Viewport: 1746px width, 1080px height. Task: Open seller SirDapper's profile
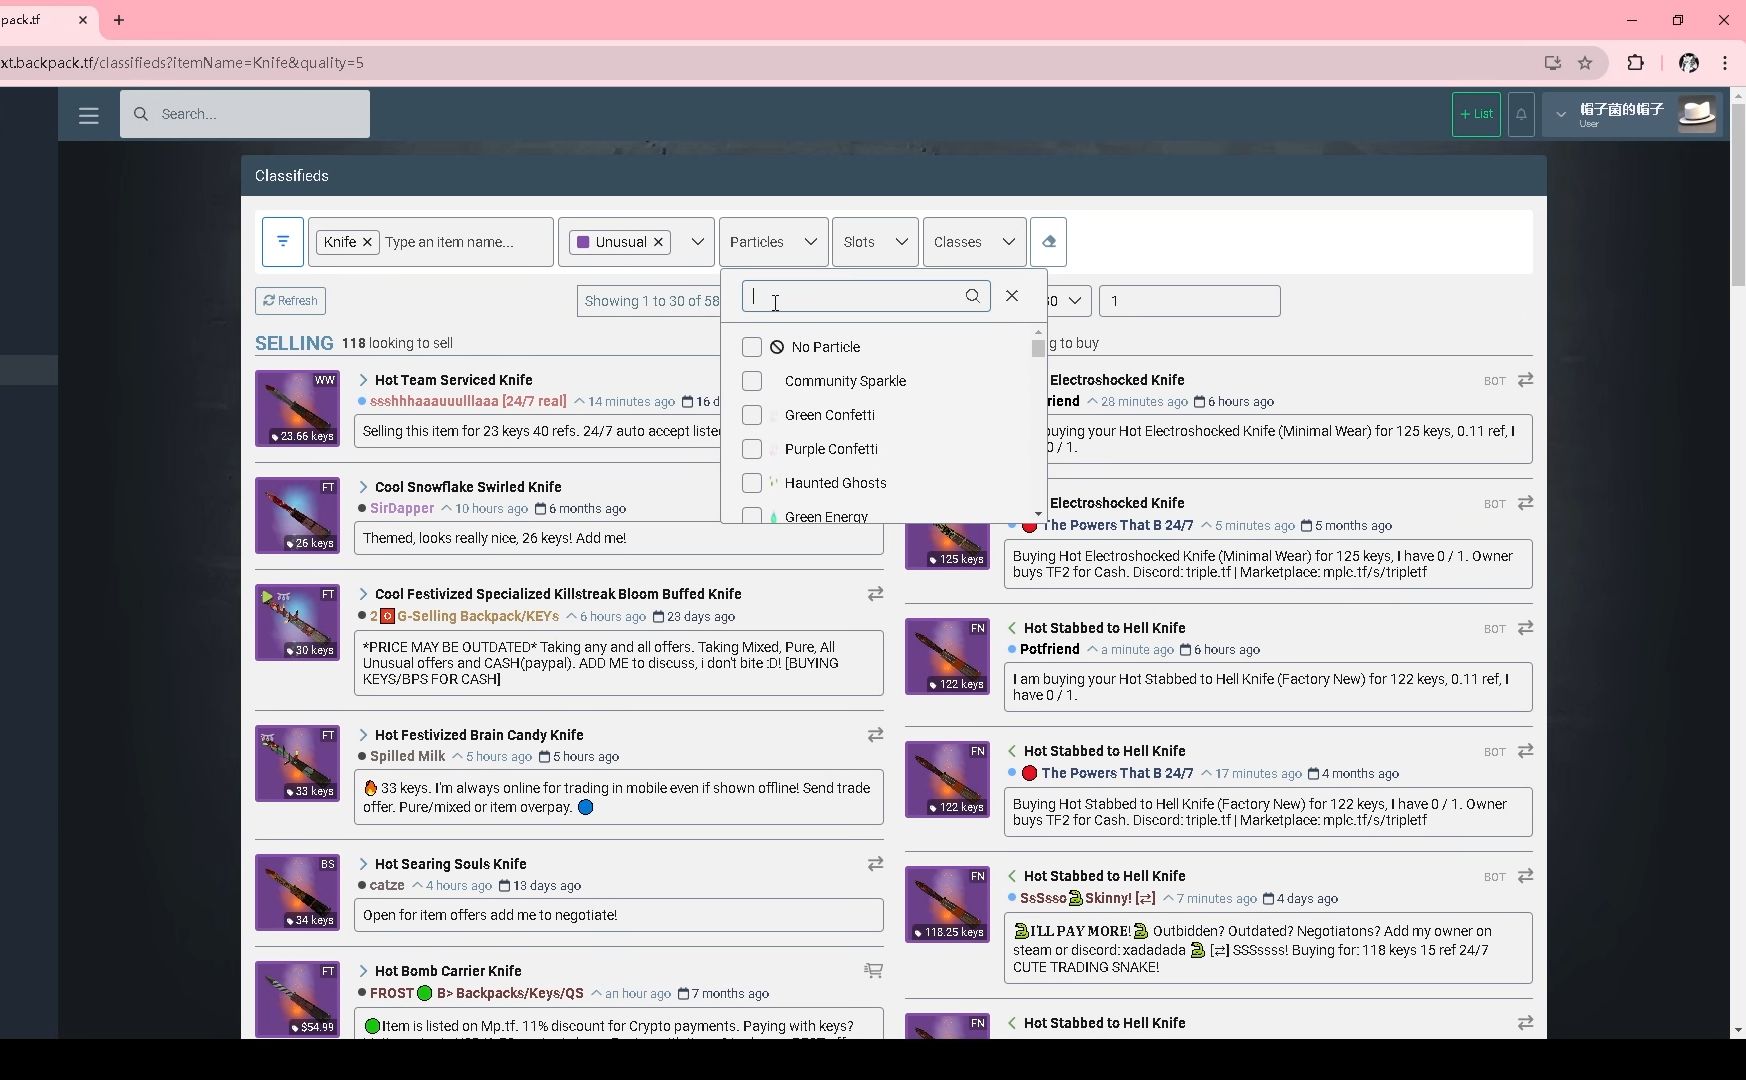pos(402,509)
